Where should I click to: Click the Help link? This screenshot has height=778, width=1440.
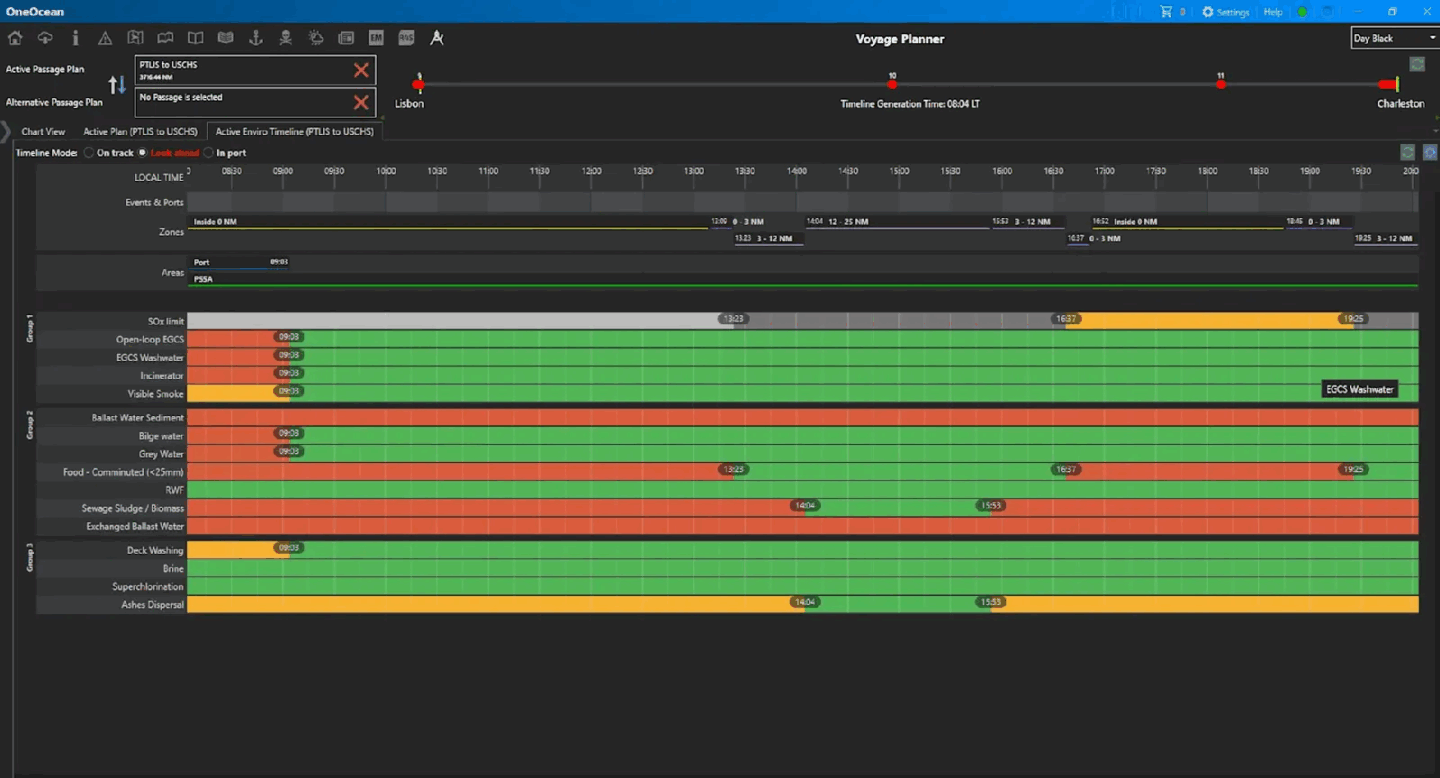click(x=1273, y=12)
